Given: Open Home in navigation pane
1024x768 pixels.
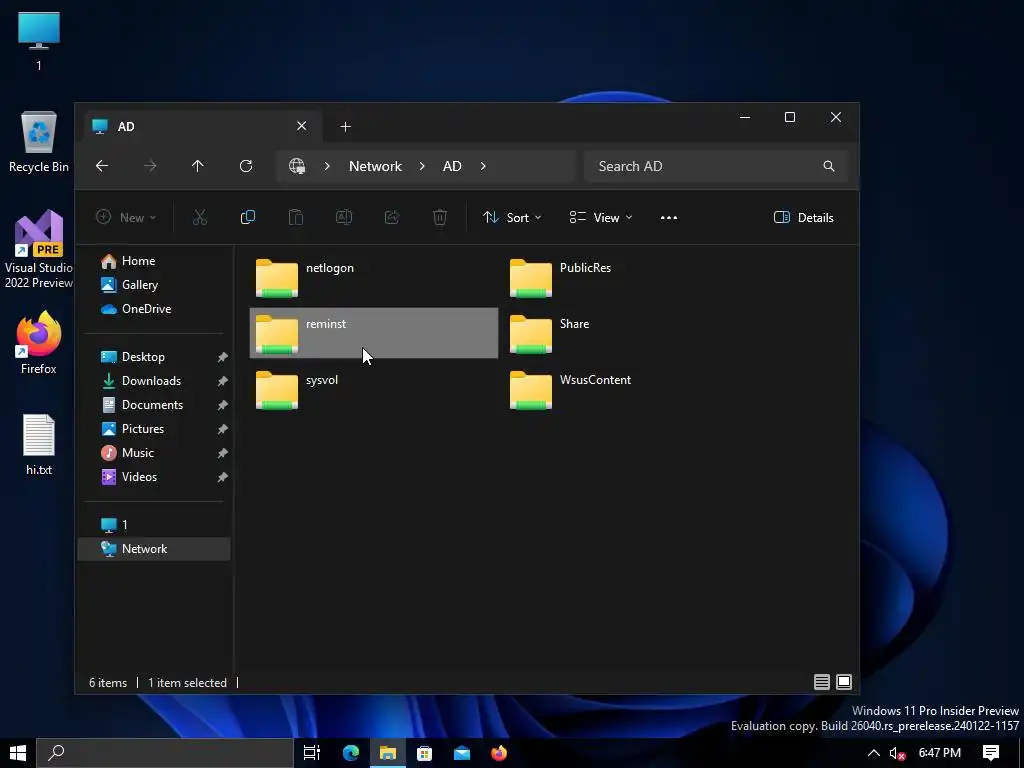Looking at the screenshot, I should (154, 261).
